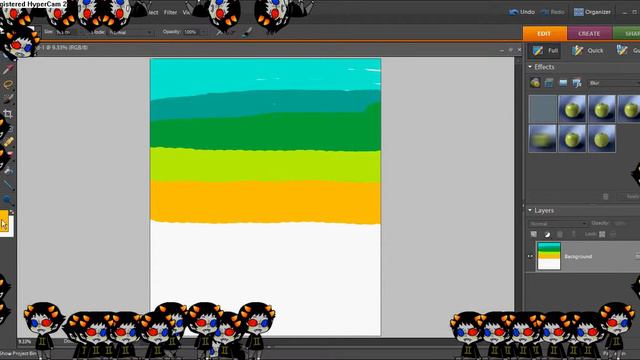
Task: Open the brush Mode dropdown
Action: point(131,32)
